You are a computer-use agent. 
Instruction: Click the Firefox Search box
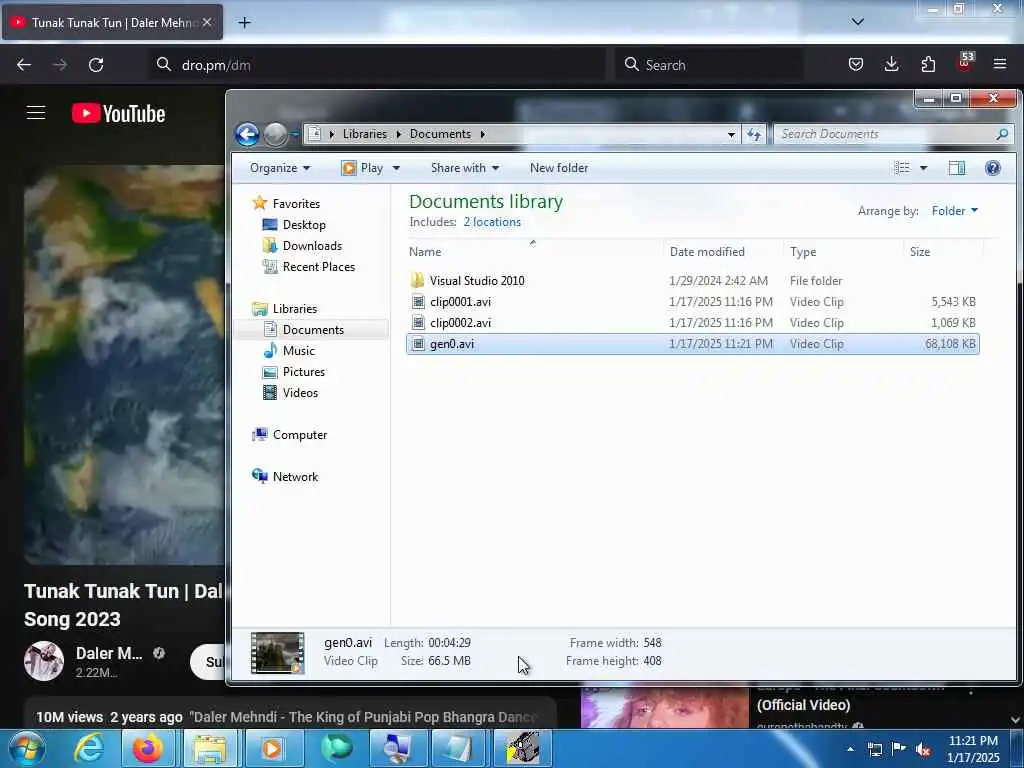coord(709,65)
